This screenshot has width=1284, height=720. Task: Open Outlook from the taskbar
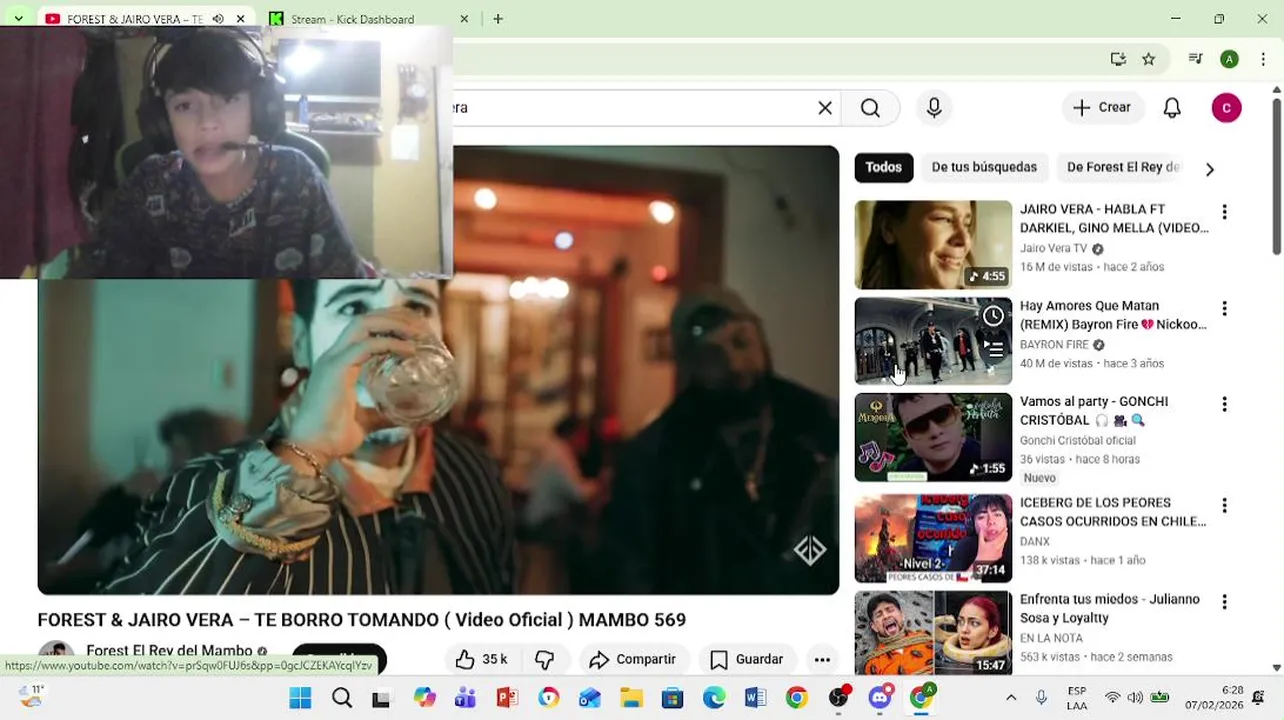point(590,698)
